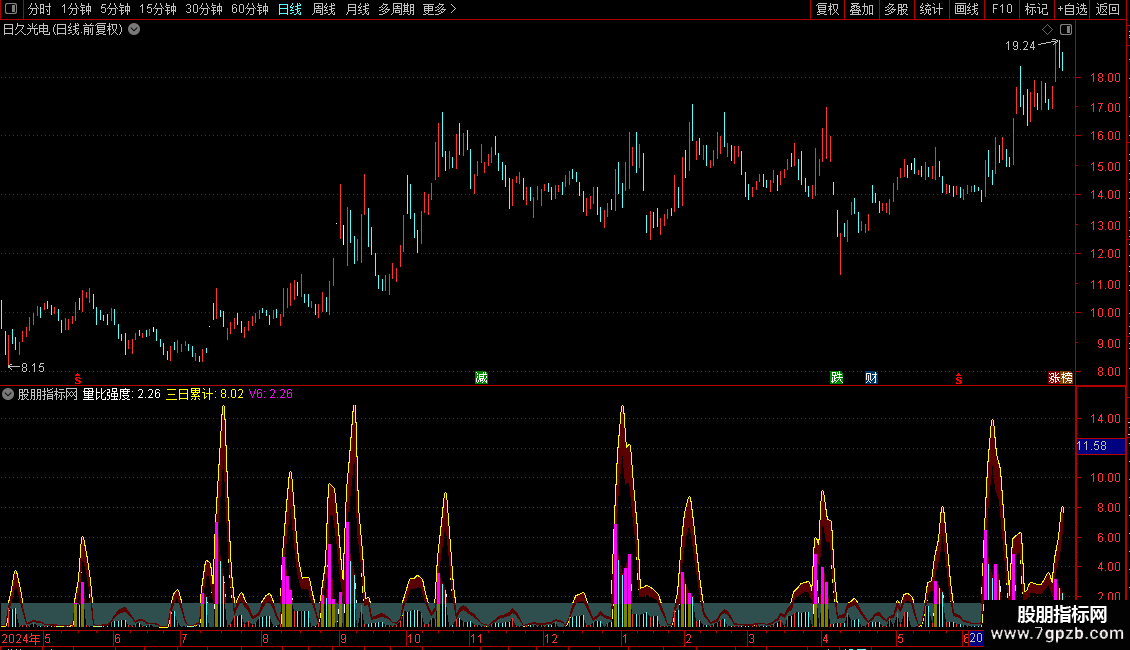Image resolution: width=1130 pixels, height=650 pixels.
Task: Click the 12 month marker on the time axis
Action: click(551, 638)
